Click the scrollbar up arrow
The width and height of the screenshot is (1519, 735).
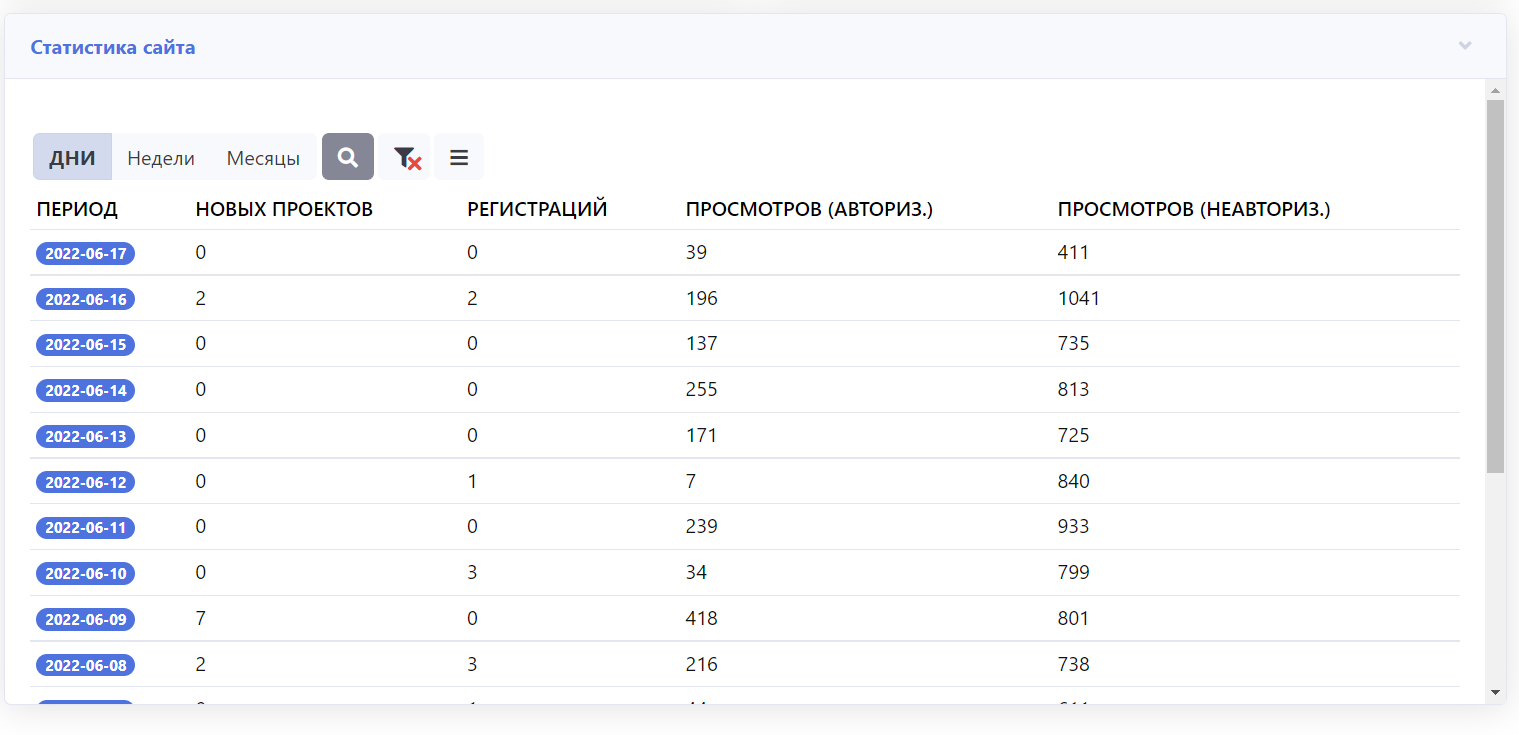1495,91
